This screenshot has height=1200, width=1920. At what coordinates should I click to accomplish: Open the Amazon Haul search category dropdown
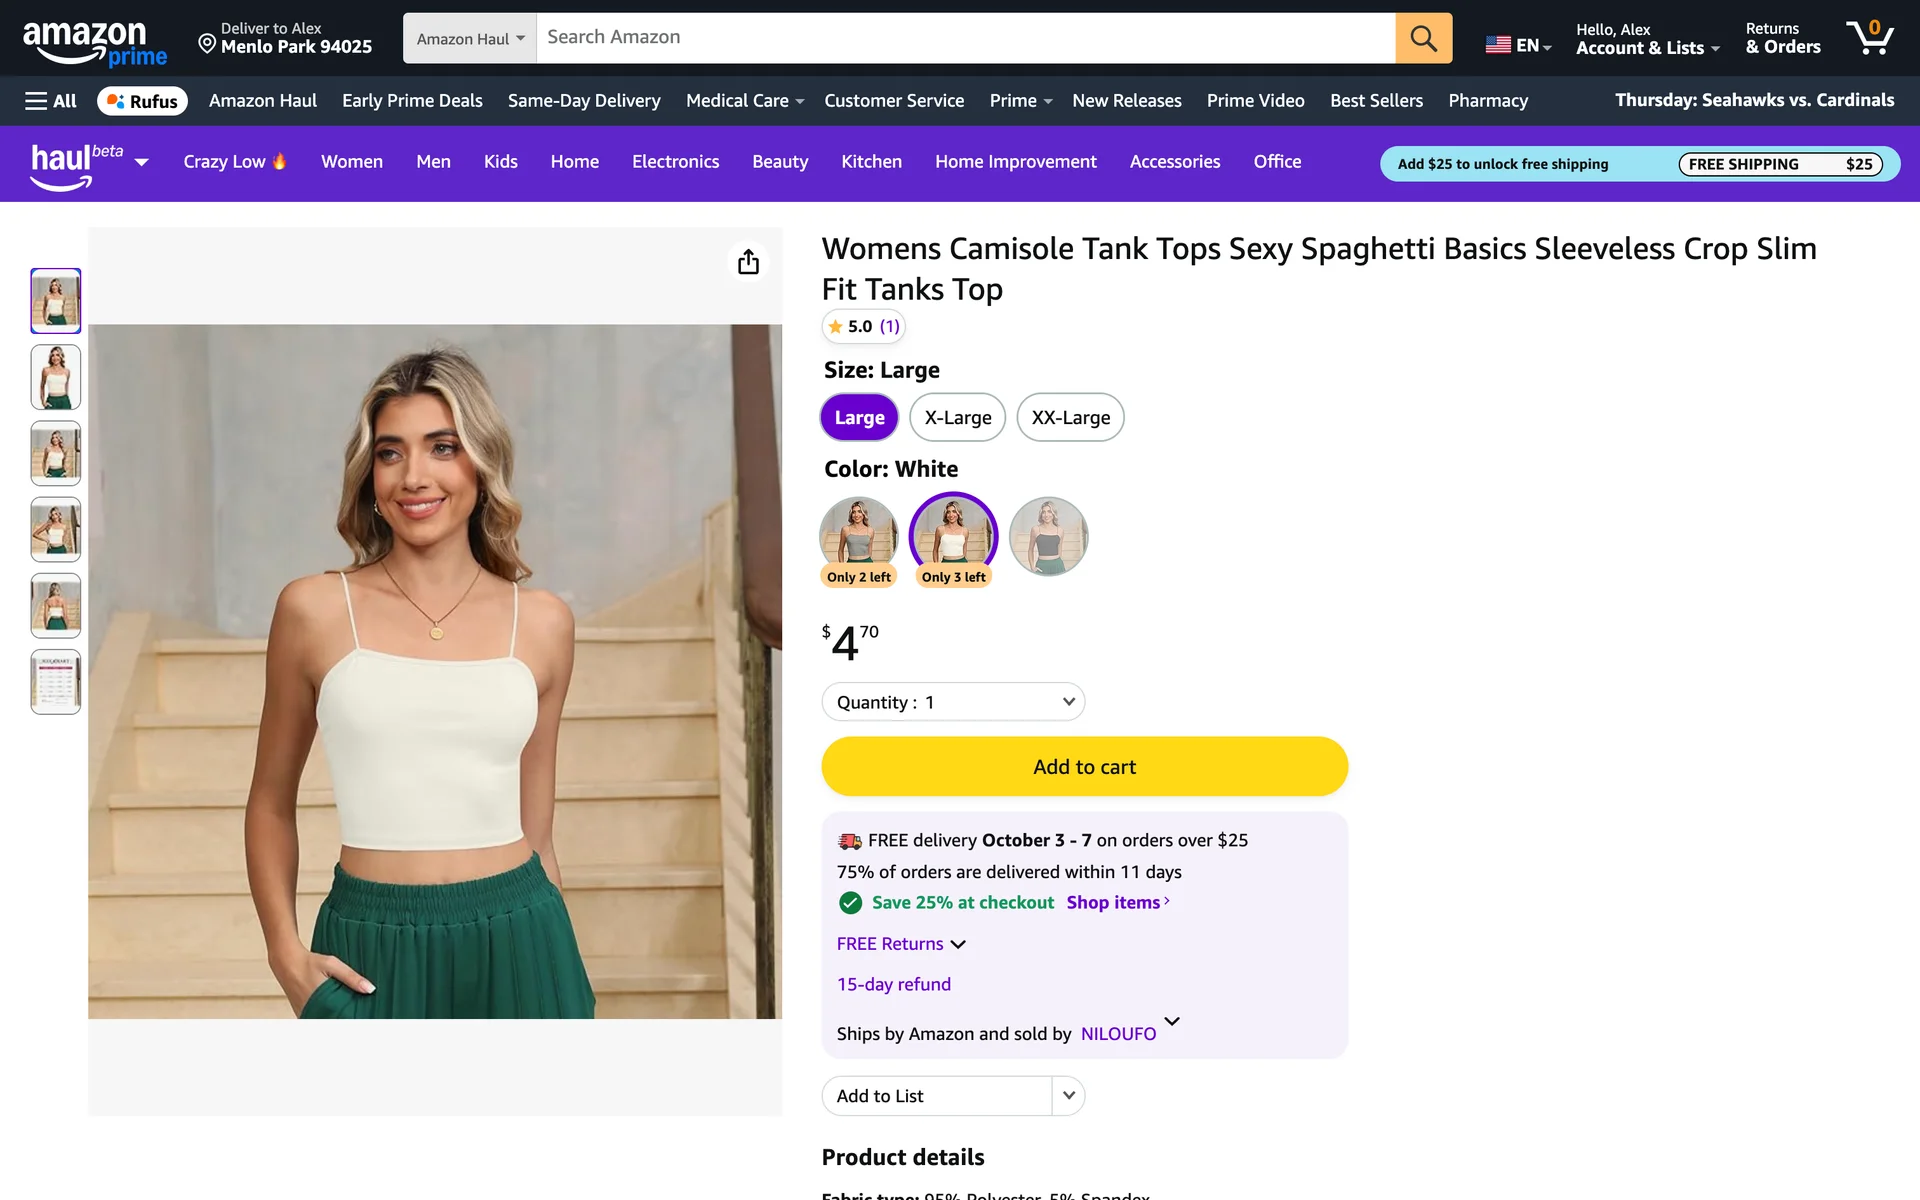coord(470,39)
